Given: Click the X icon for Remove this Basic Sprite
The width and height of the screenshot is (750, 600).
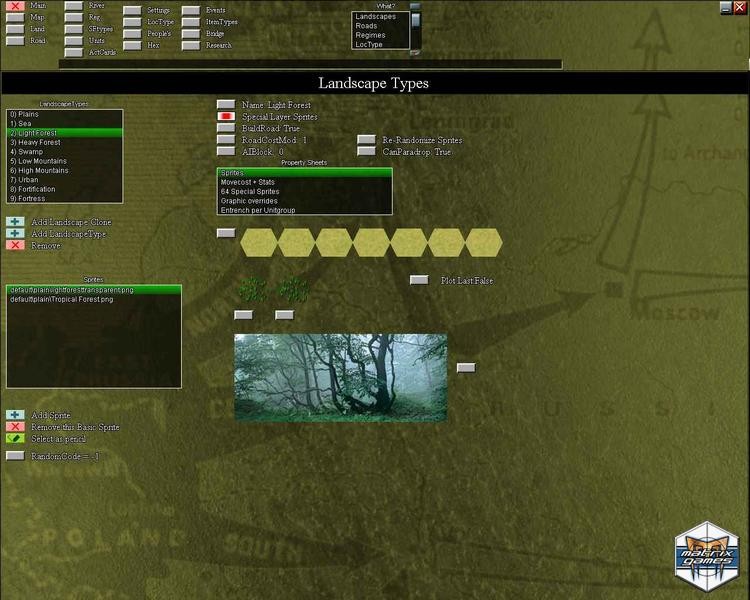Looking at the screenshot, I should pos(15,427).
